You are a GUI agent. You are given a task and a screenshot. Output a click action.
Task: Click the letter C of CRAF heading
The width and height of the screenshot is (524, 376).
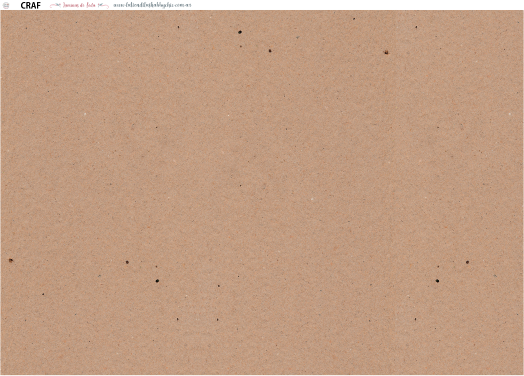point(23,5)
